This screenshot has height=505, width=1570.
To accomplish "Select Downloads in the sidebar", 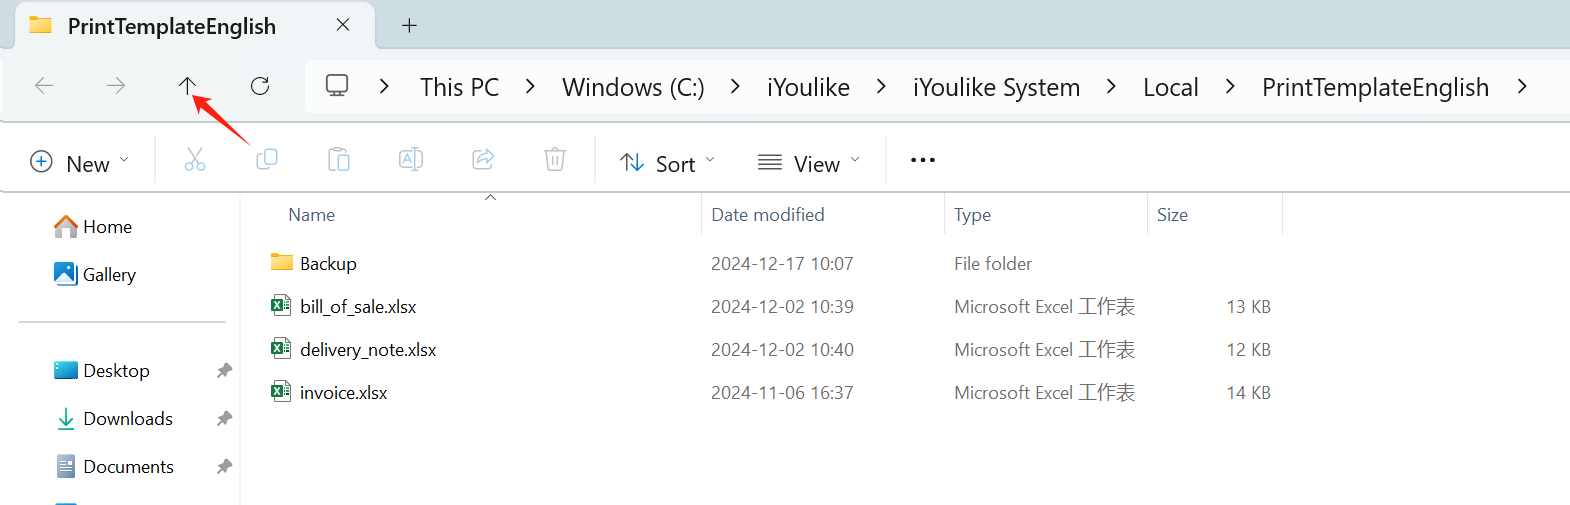I will click(127, 419).
